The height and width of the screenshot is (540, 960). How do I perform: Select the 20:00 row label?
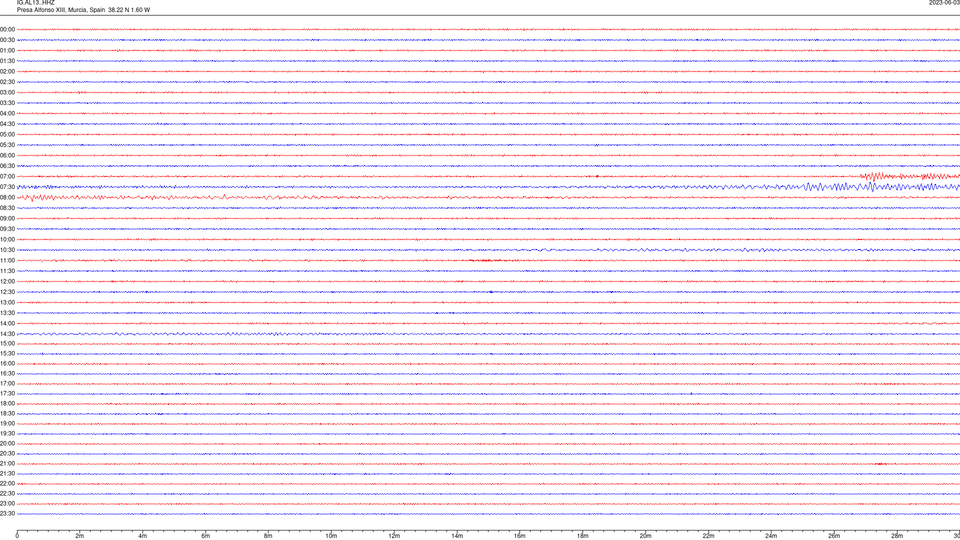click(7, 444)
